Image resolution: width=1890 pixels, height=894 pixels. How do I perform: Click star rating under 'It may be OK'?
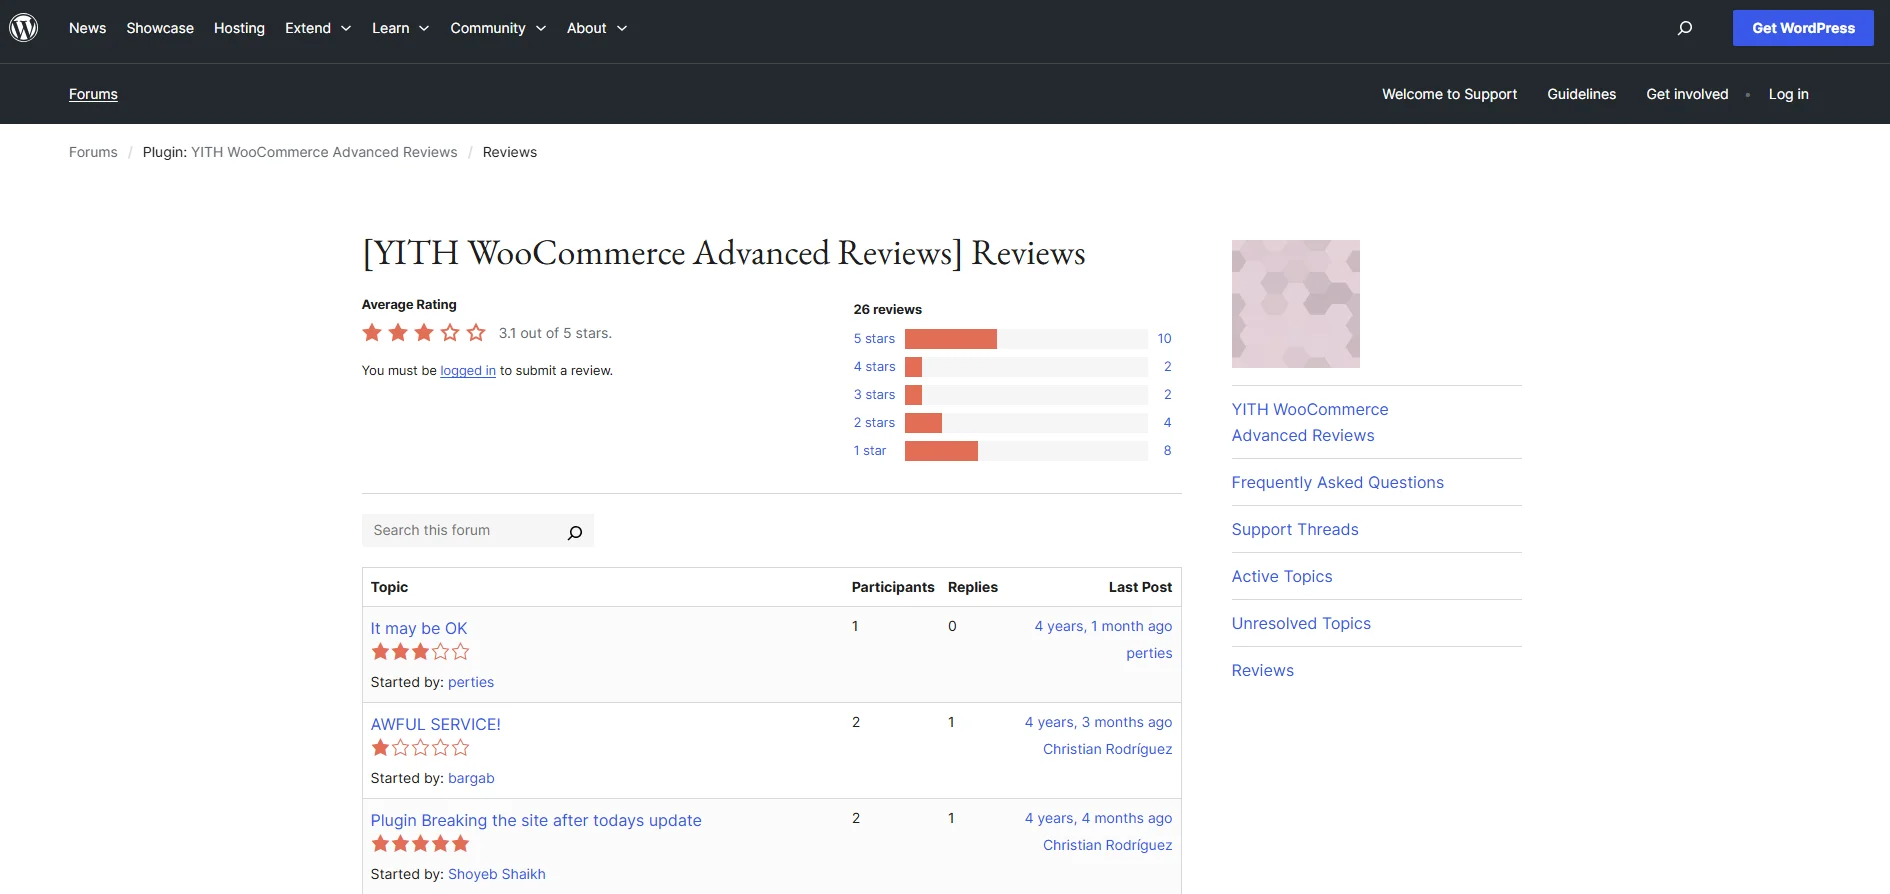(x=420, y=652)
